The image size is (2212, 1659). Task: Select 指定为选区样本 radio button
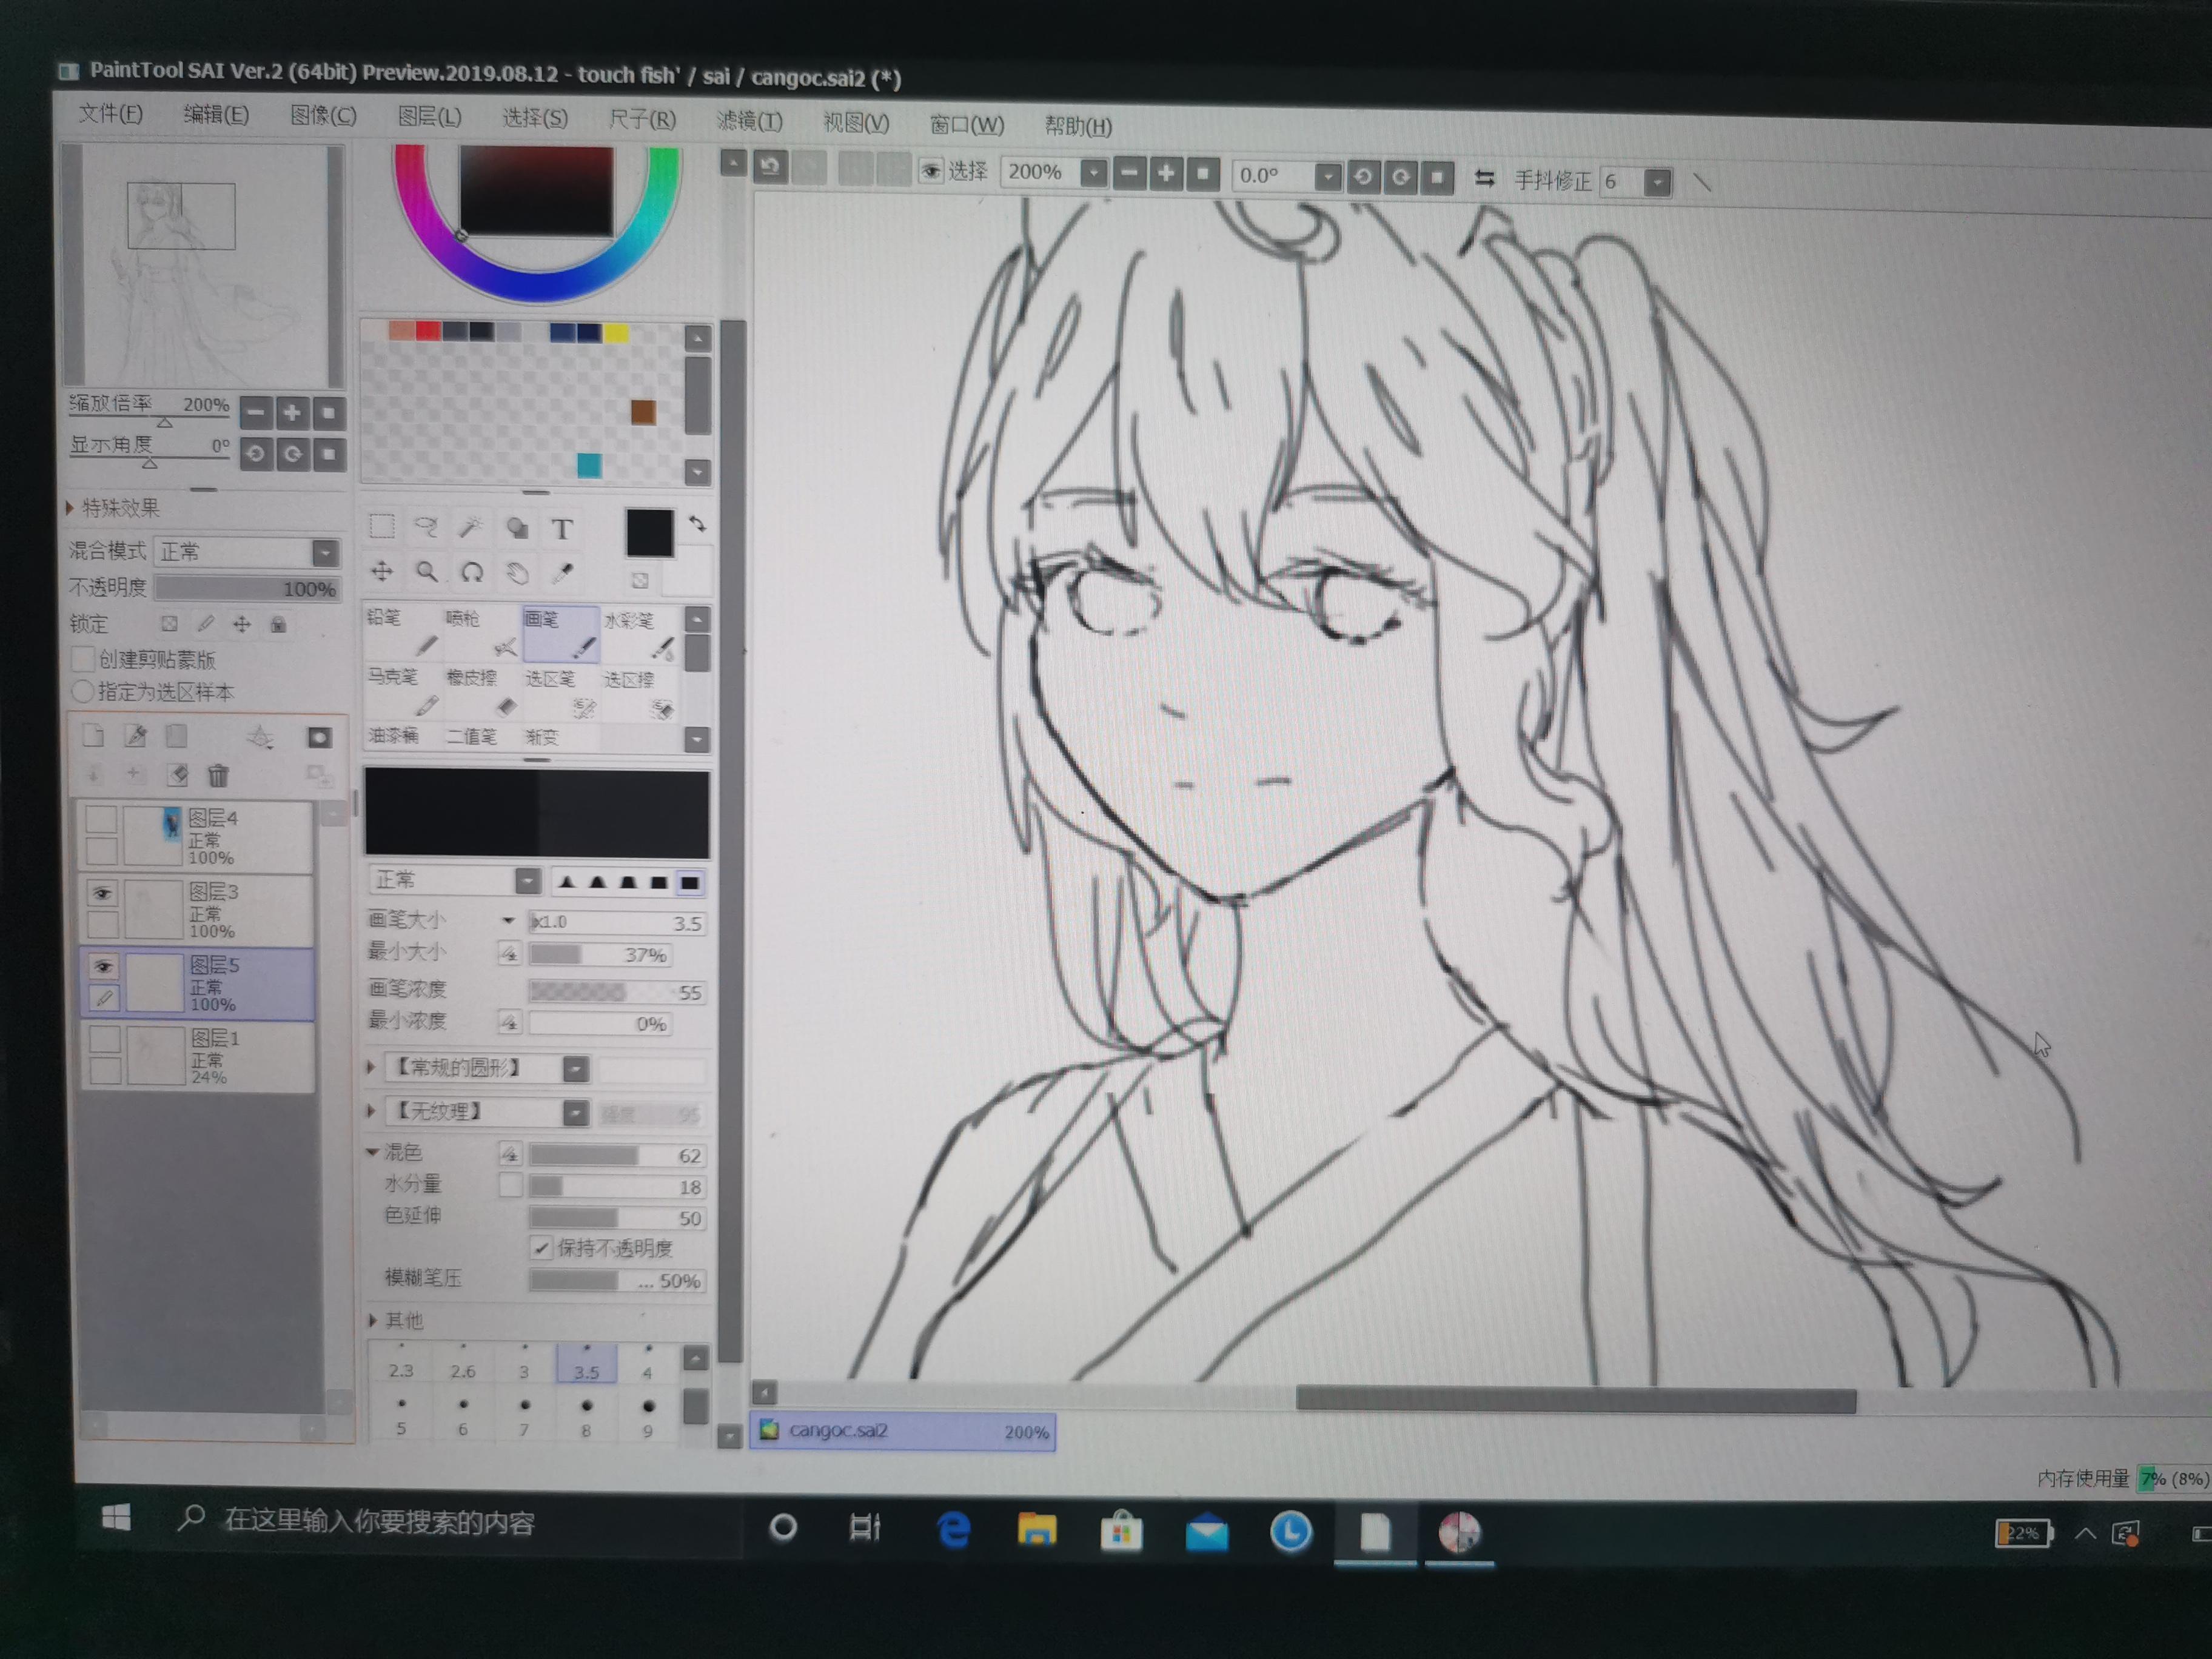click(83, 691)
